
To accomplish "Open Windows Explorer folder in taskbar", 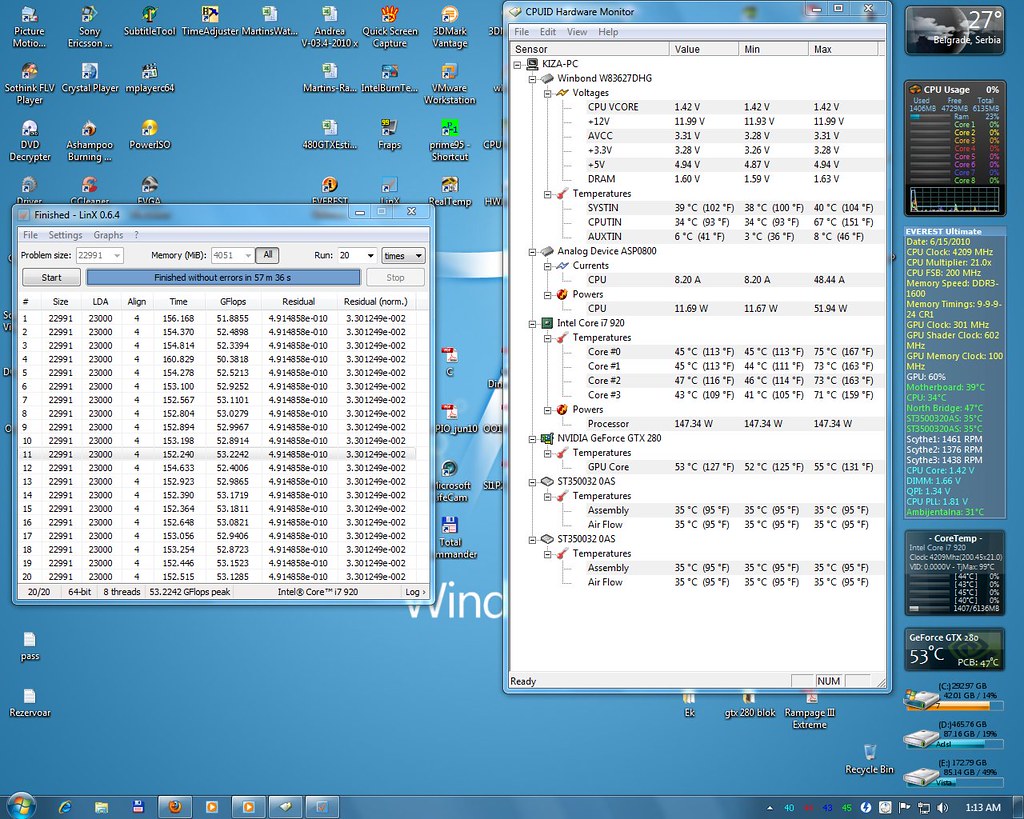I will click(x=101, y=807).
